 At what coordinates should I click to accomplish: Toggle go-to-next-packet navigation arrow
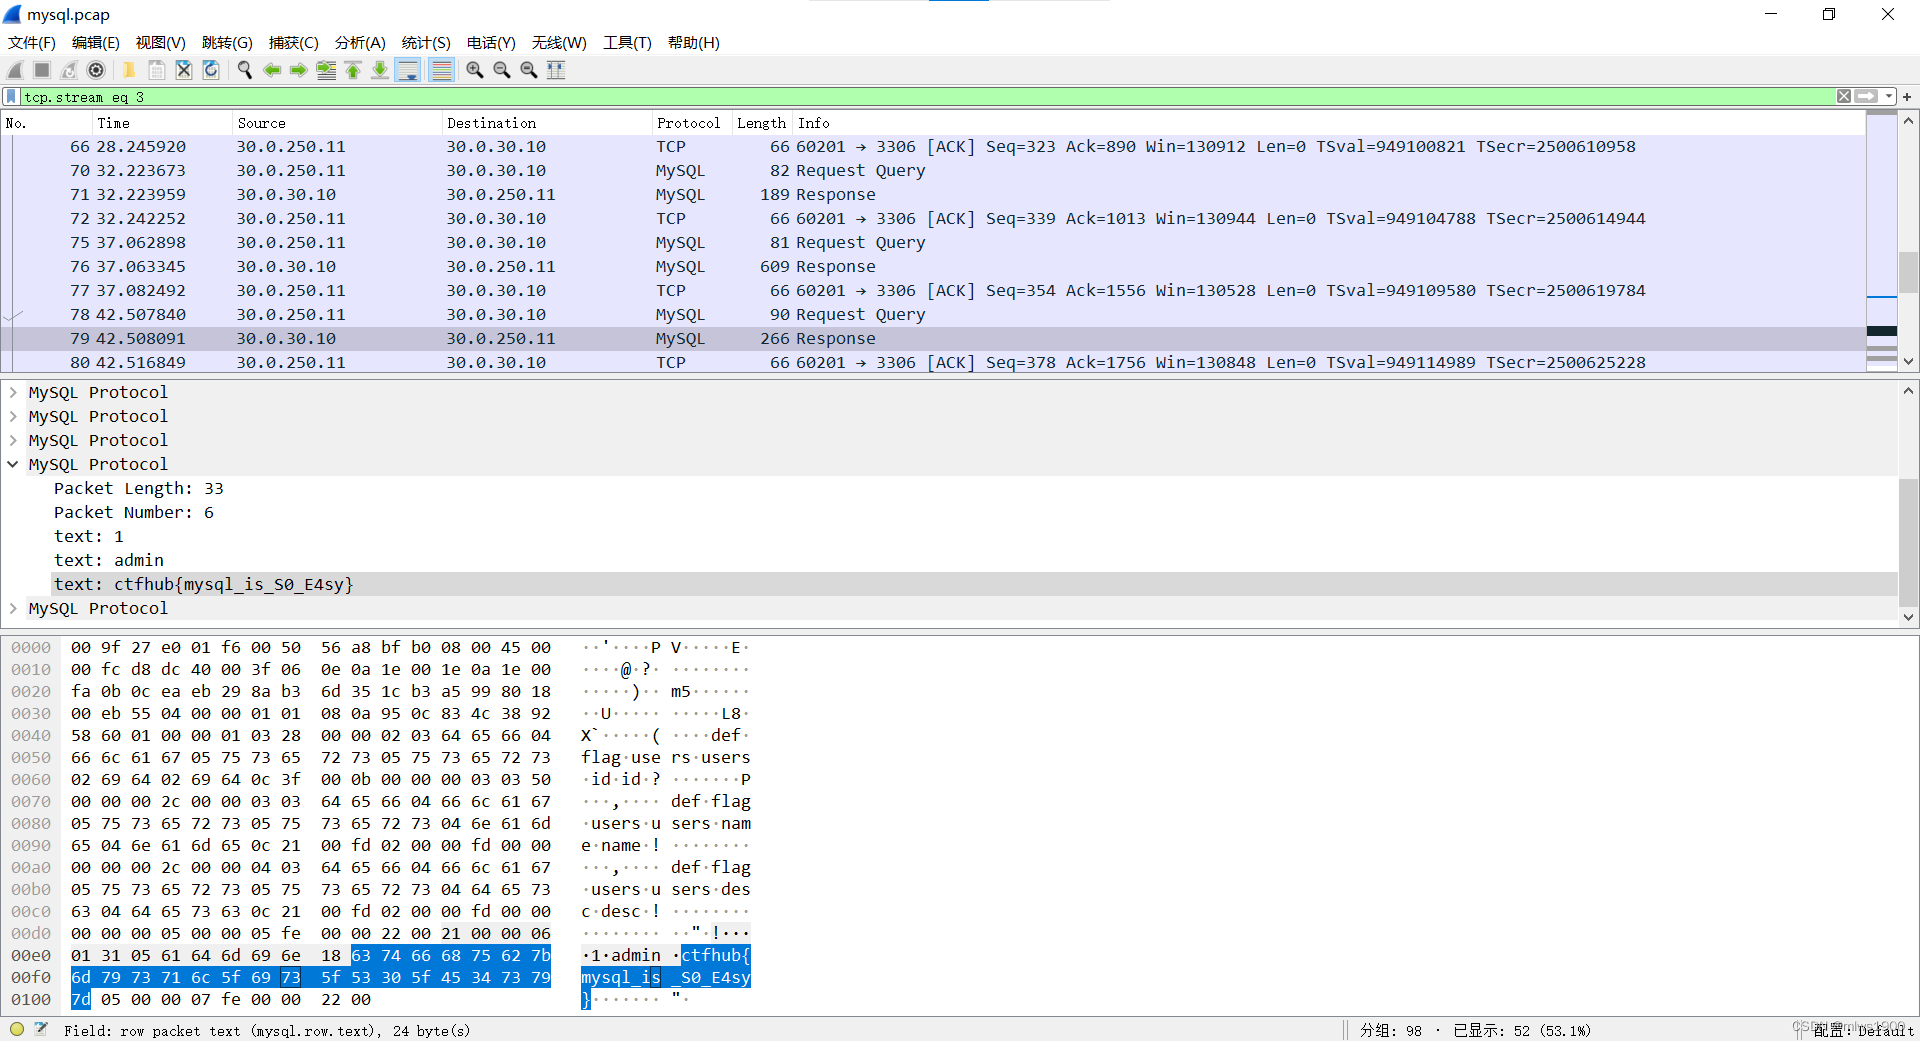click(298, 70)
